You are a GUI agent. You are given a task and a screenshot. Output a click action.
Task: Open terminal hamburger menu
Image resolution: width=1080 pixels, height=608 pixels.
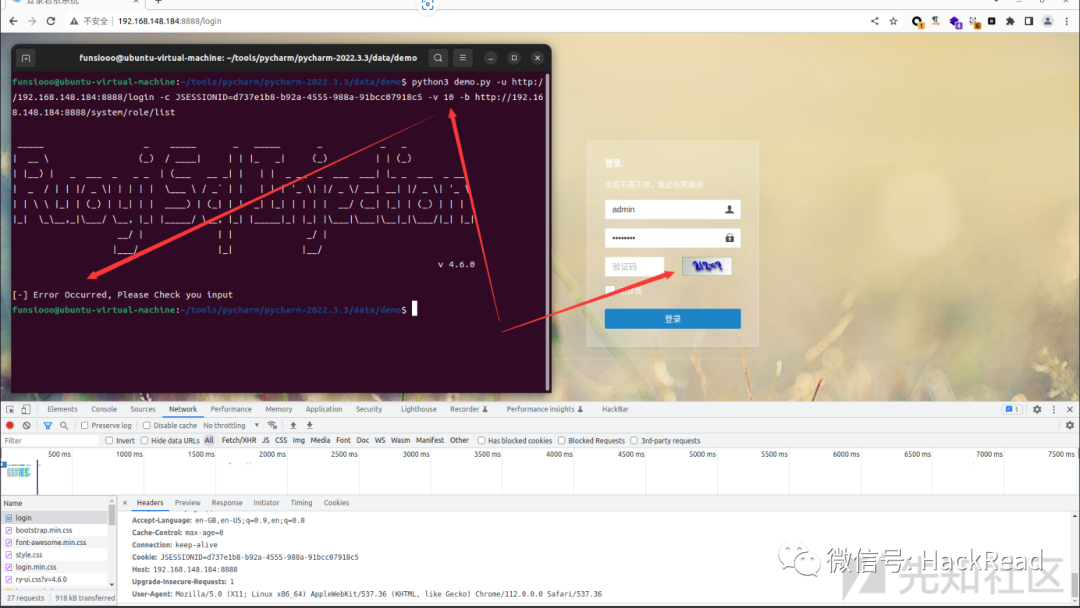tap(463, 58)
